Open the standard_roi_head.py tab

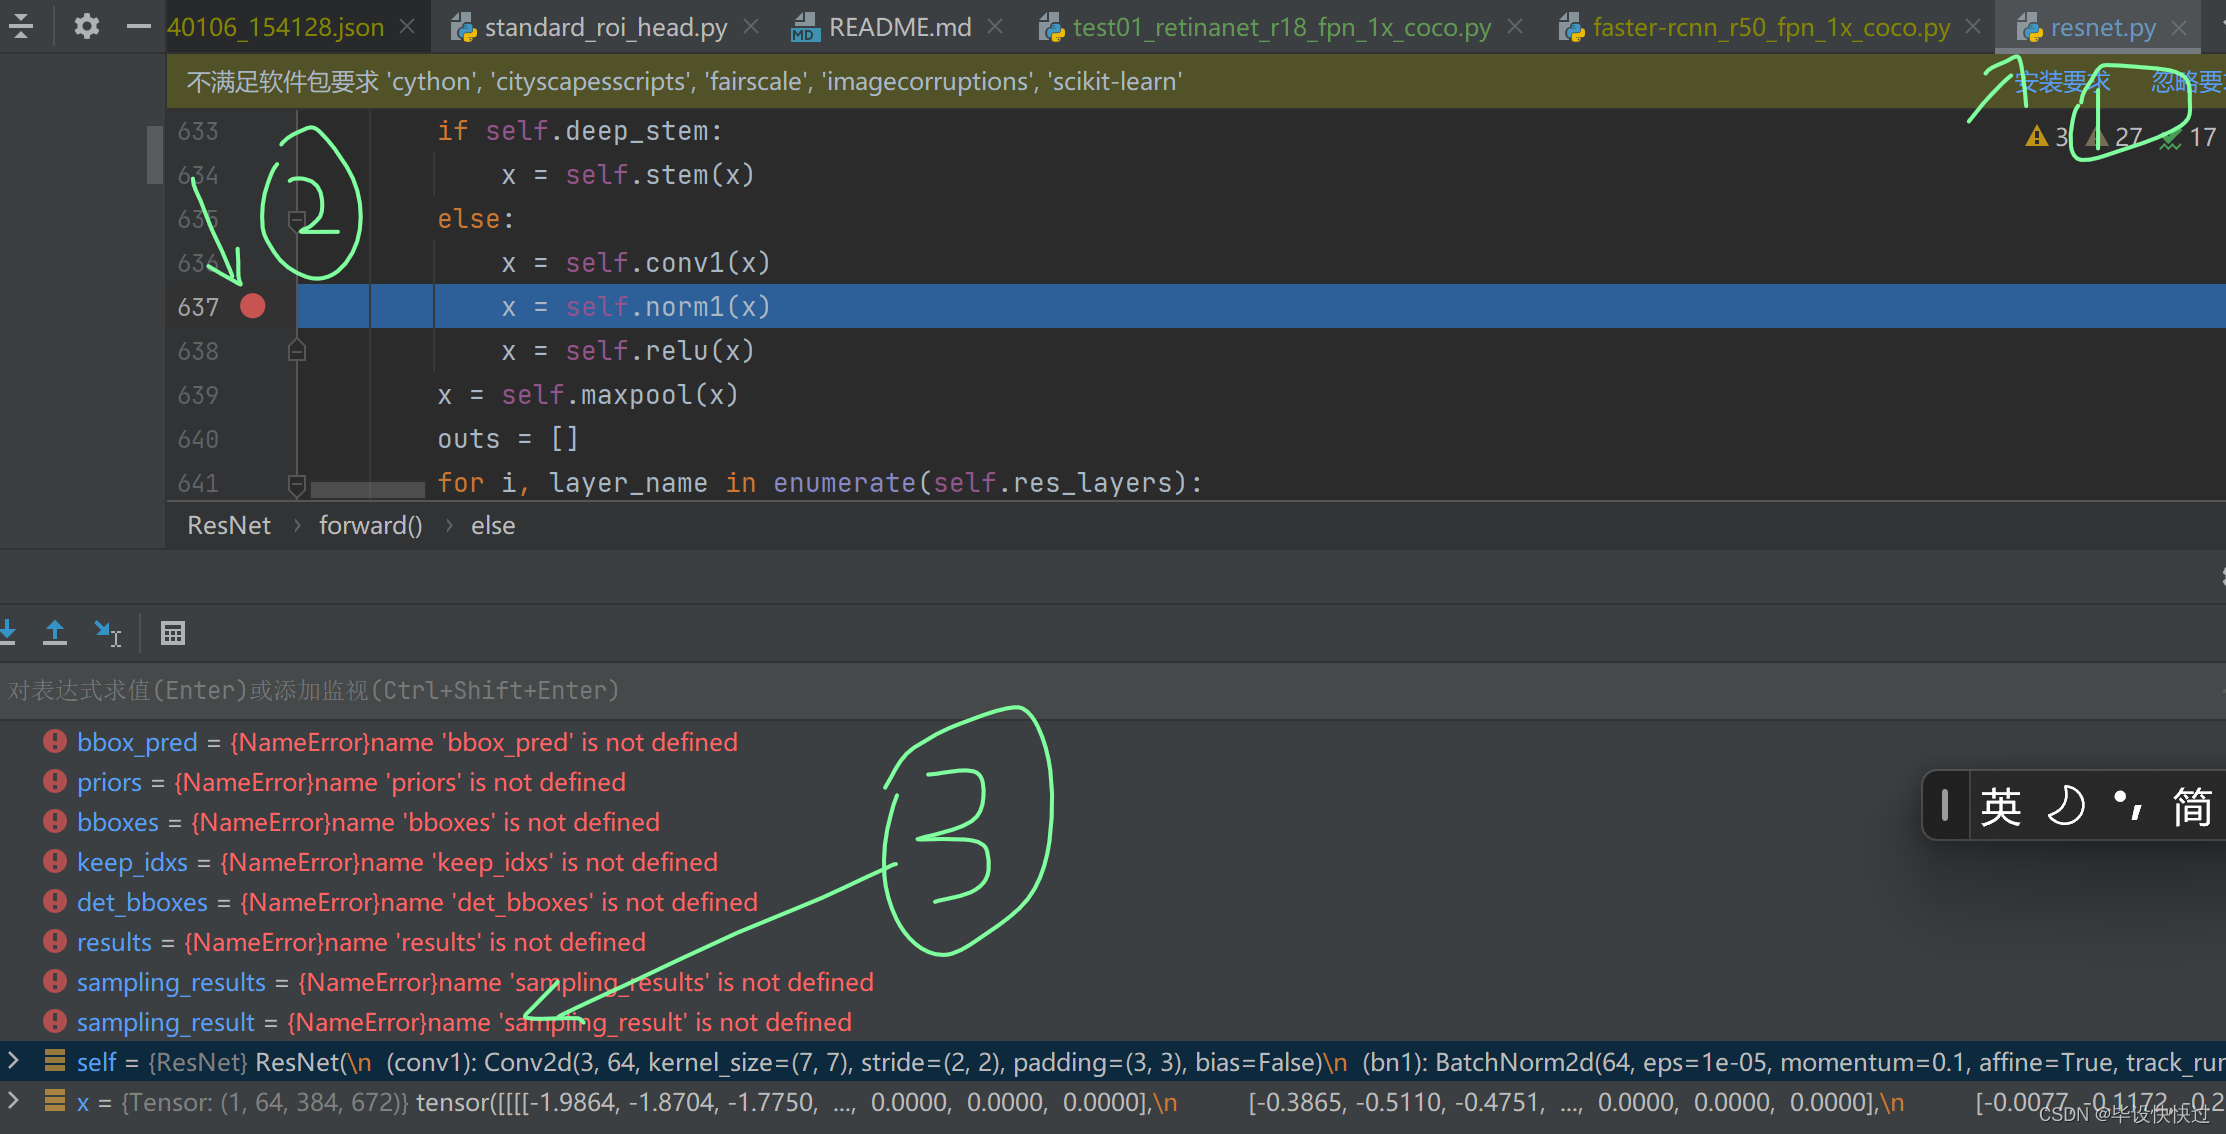[601, 27]
